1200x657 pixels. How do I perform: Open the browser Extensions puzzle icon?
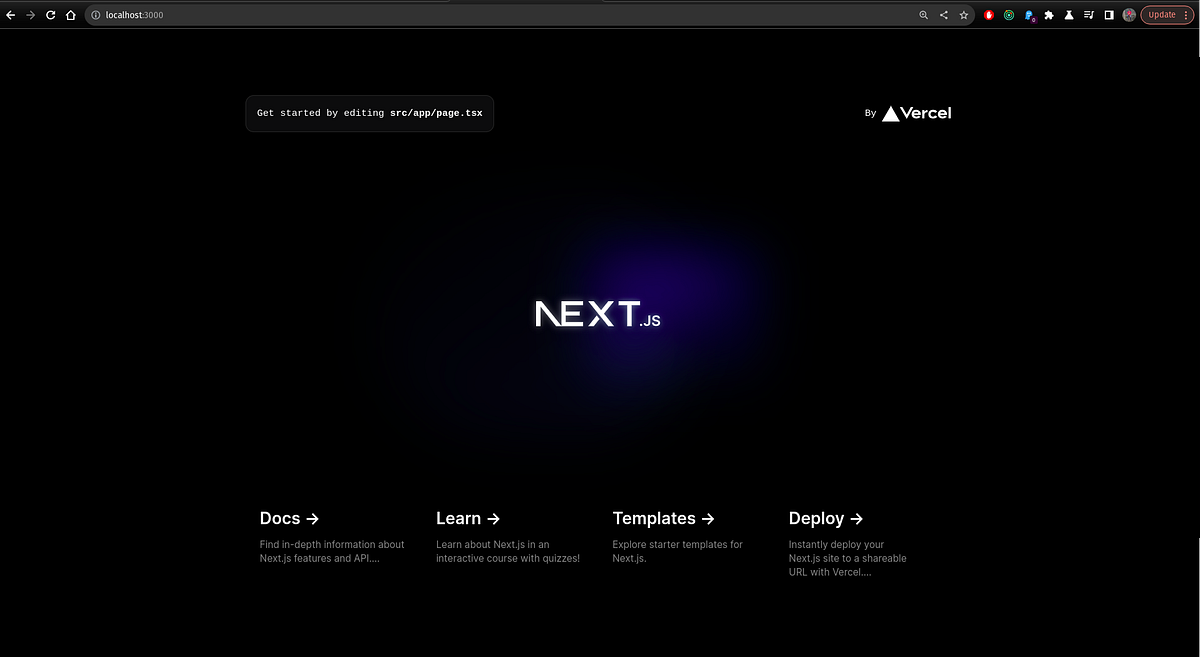1048,14
